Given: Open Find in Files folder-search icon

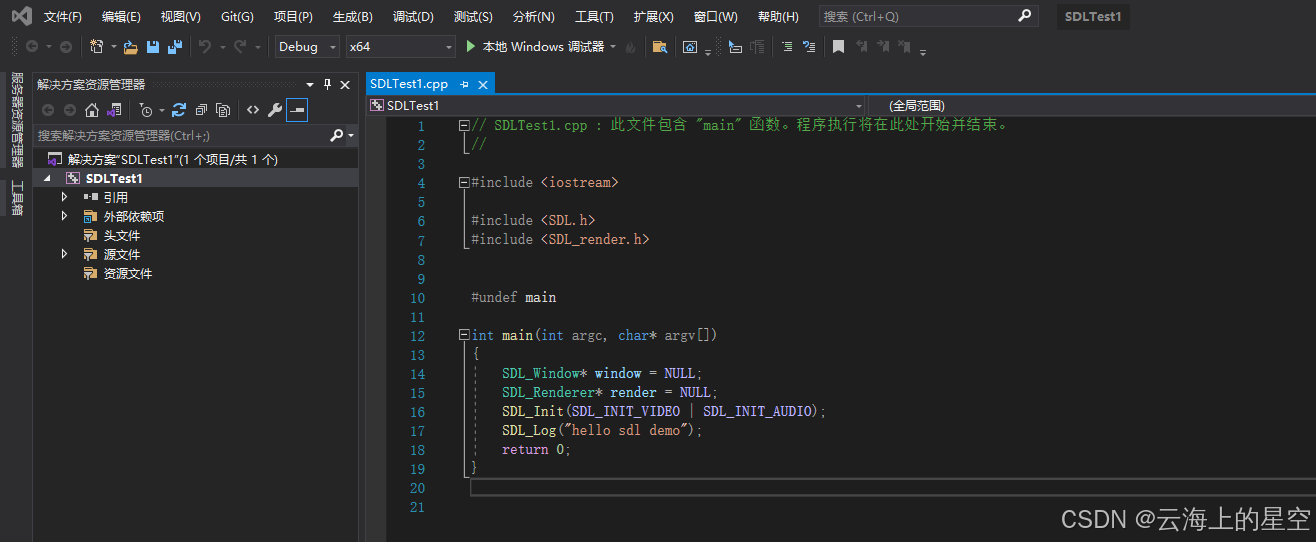Looking at the screenshot, I should pyautogui.click(x=660, y=46).
